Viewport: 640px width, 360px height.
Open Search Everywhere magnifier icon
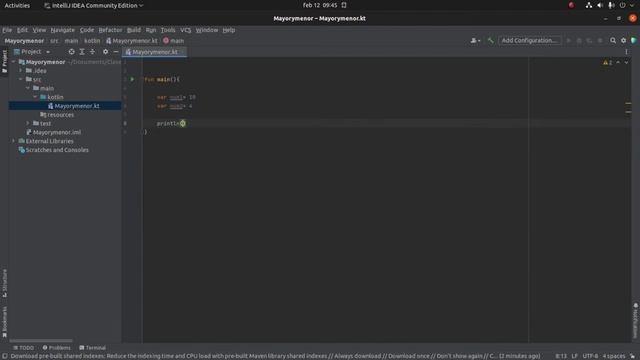(613, 40)
